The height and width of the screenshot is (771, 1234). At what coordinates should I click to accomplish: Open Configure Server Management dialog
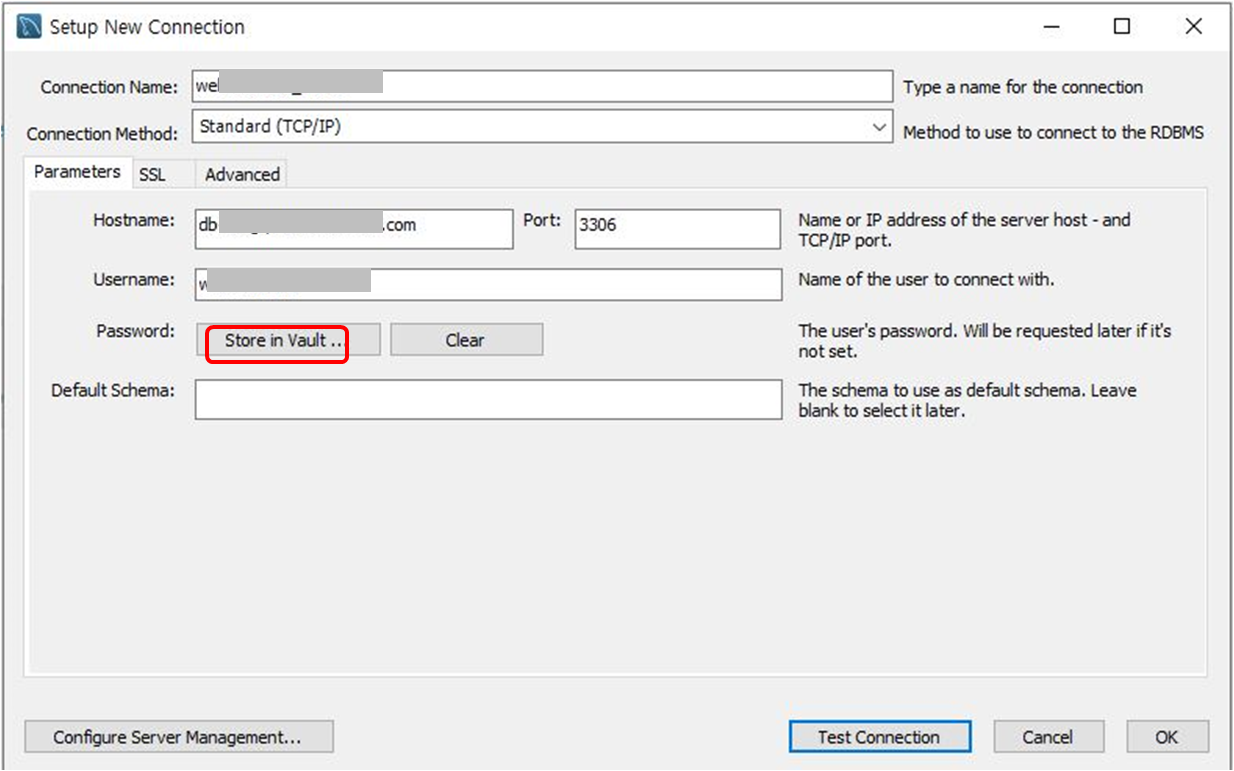click(178, 736)
